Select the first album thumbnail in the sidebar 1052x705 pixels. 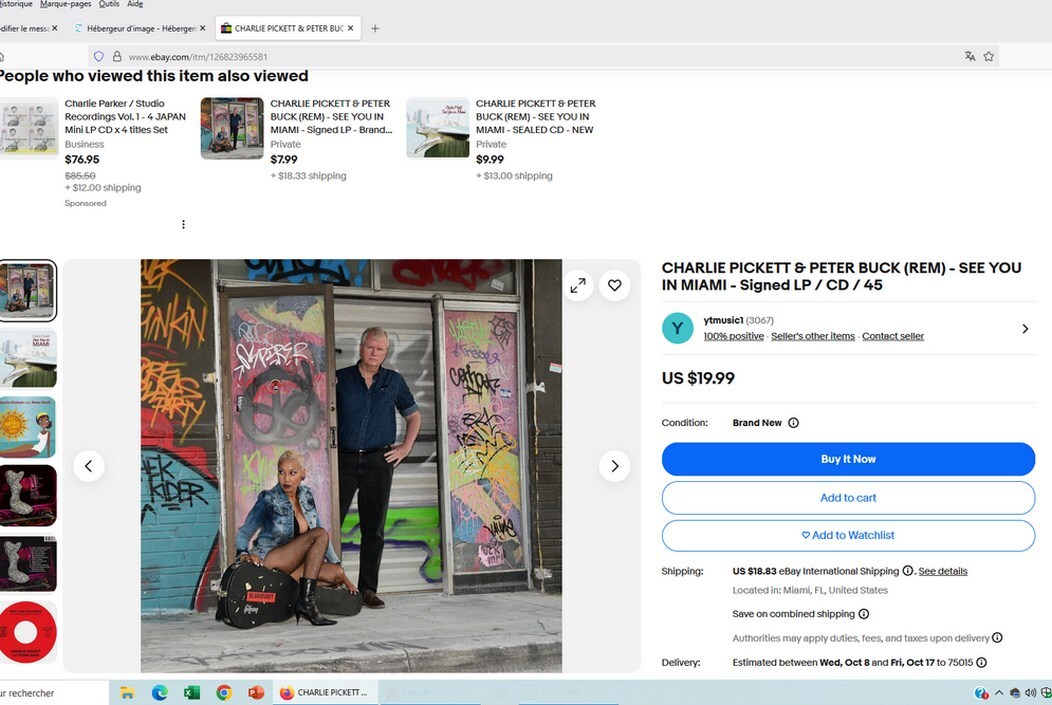click(28, 290)
